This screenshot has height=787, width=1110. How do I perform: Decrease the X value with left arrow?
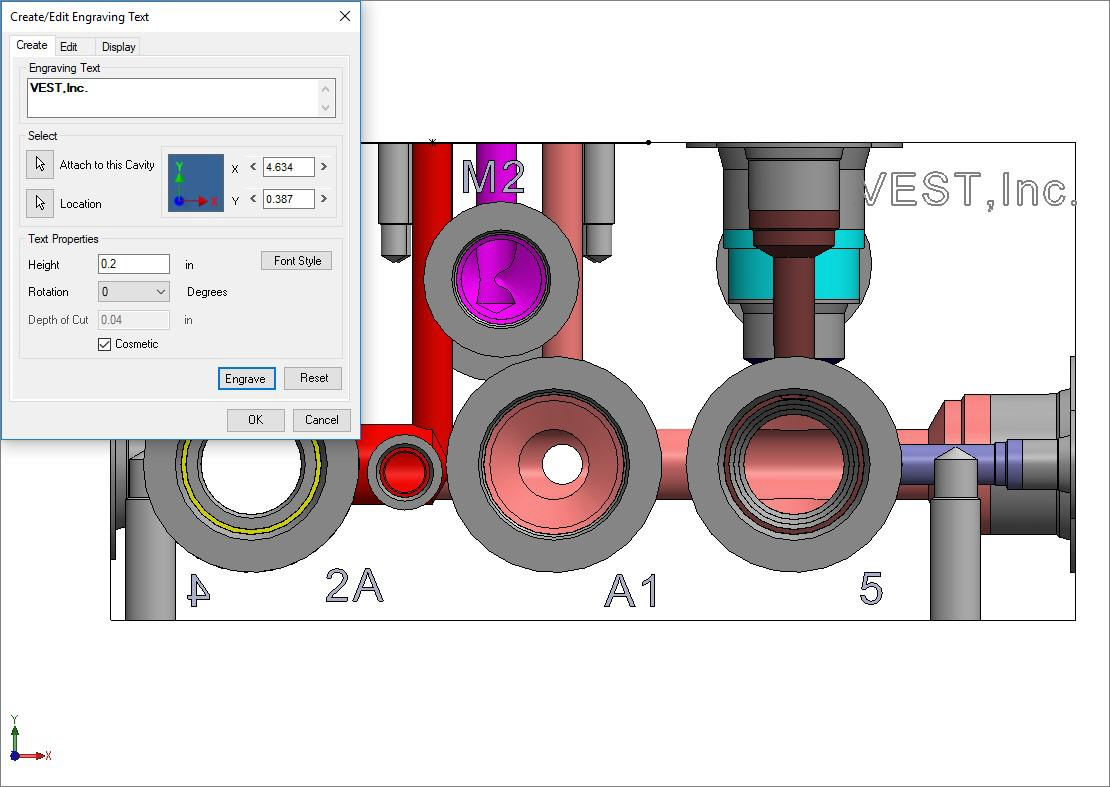coord(253,167)
